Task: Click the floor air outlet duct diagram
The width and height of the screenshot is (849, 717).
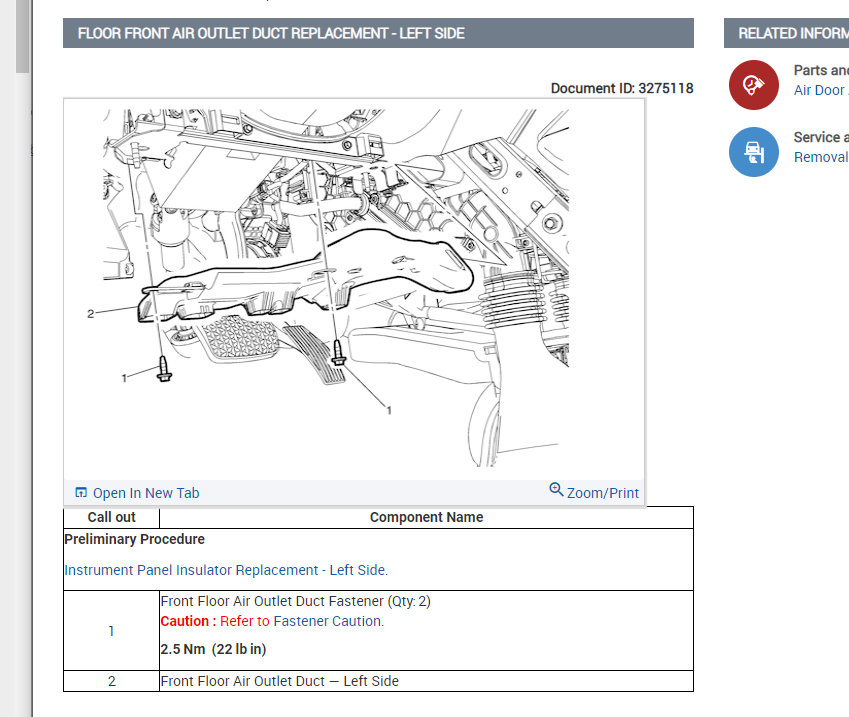Action: [x=336, y=288]
